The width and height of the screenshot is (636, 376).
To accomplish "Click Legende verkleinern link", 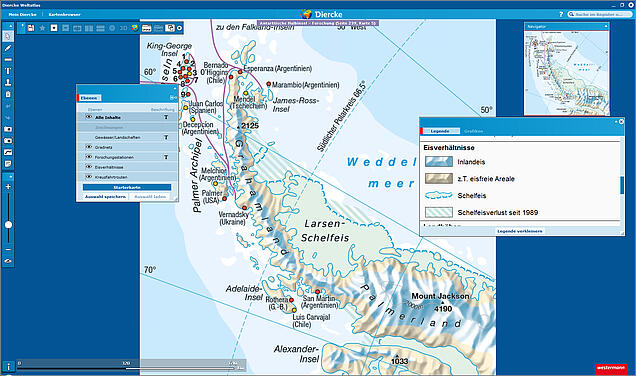I will coord(520,231).
